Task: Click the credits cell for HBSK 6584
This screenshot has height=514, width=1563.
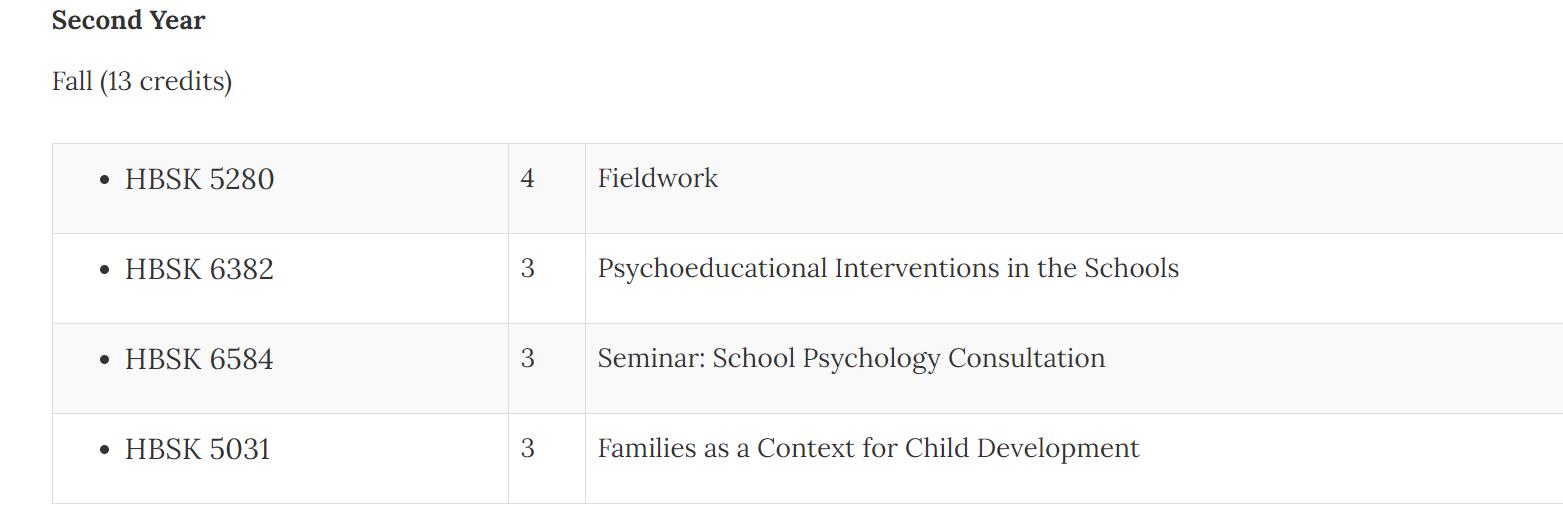Action: [547, 368]
